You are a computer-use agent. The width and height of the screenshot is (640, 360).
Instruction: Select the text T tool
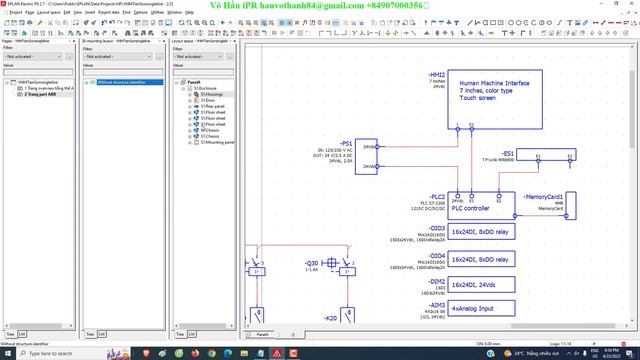570,23
